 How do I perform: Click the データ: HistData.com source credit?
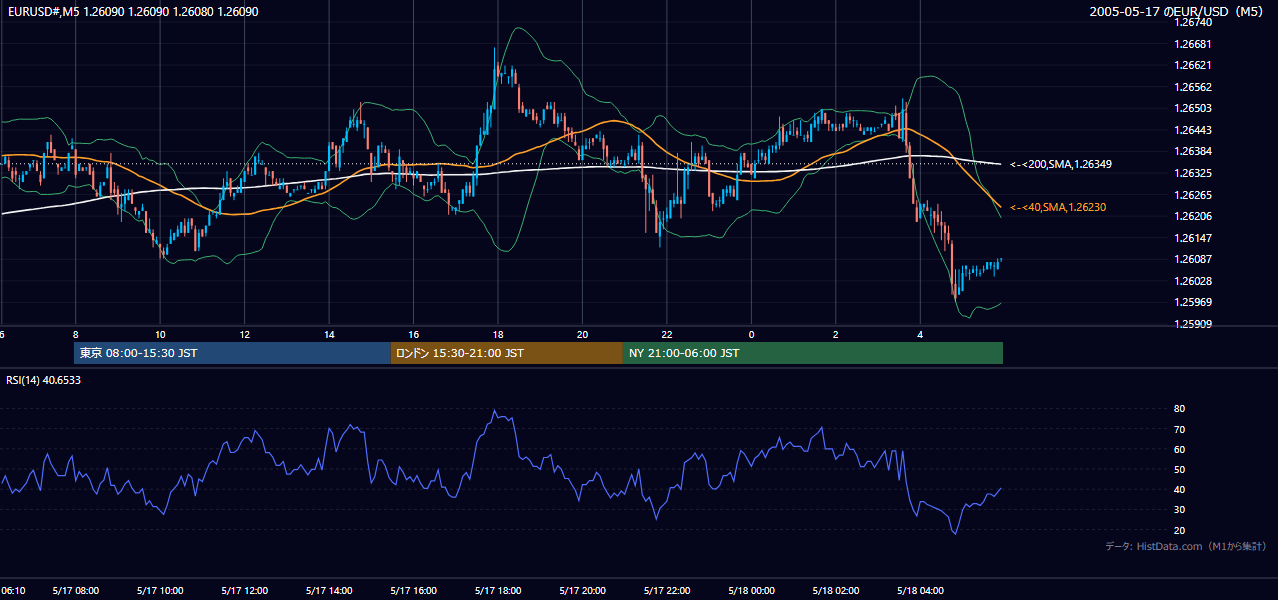[x=1185, y=547]
